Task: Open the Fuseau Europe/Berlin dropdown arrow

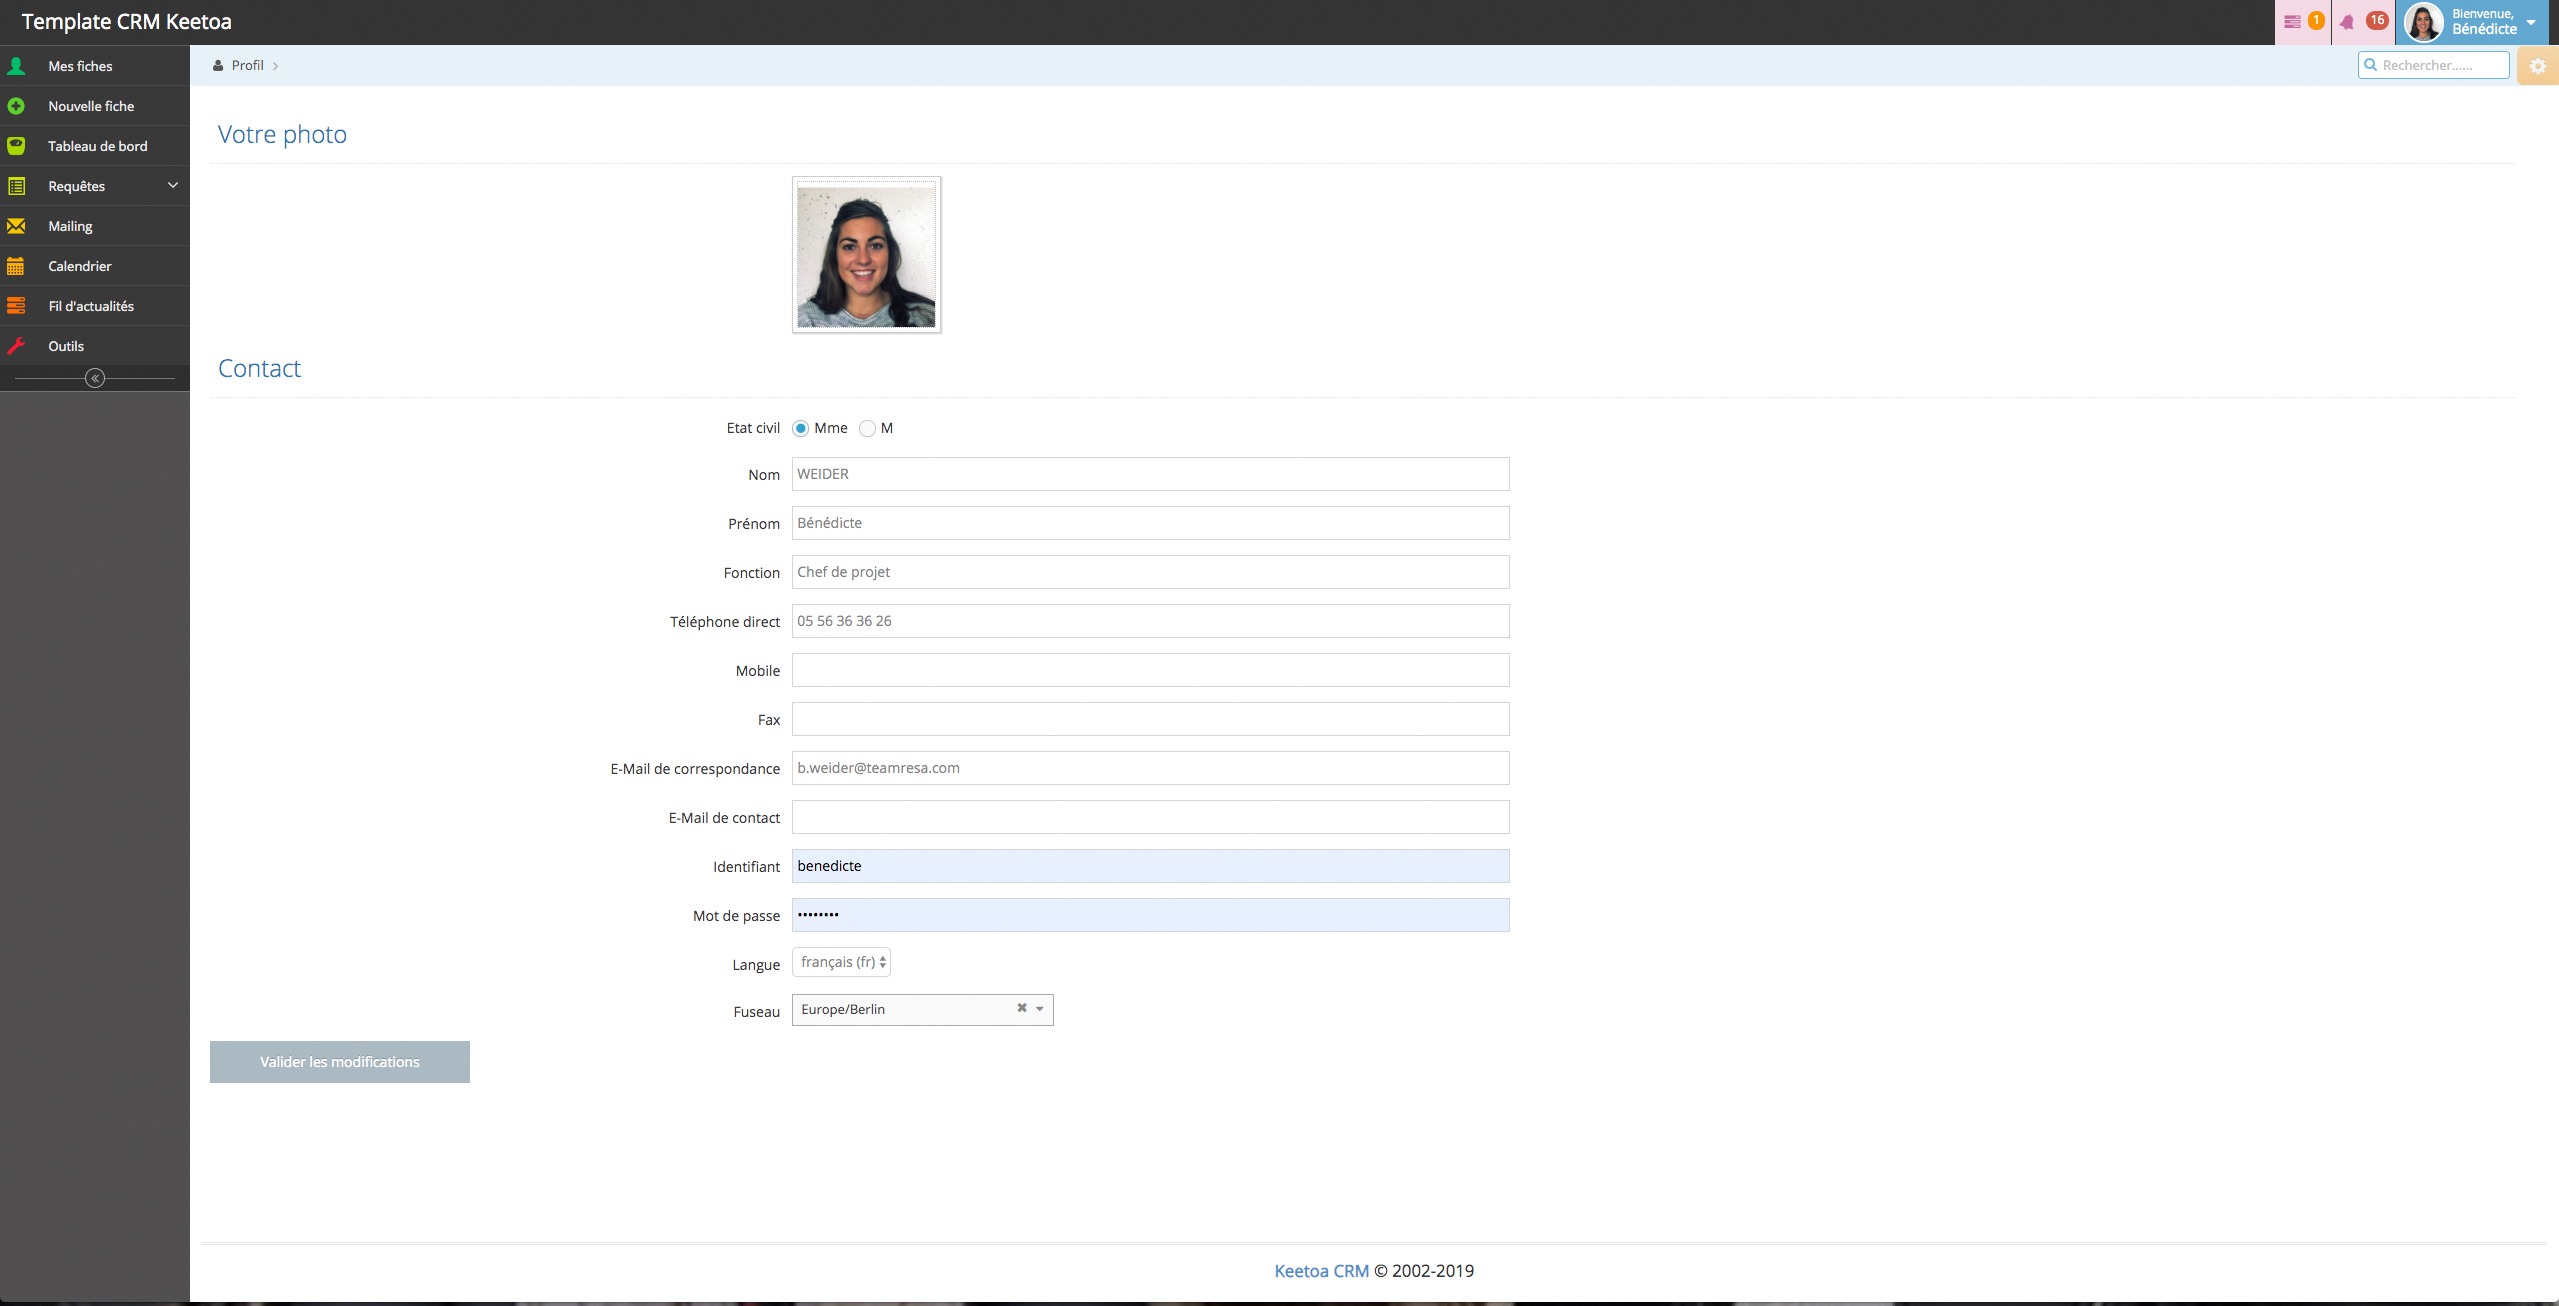Action: click(x=1040, y=1009)
